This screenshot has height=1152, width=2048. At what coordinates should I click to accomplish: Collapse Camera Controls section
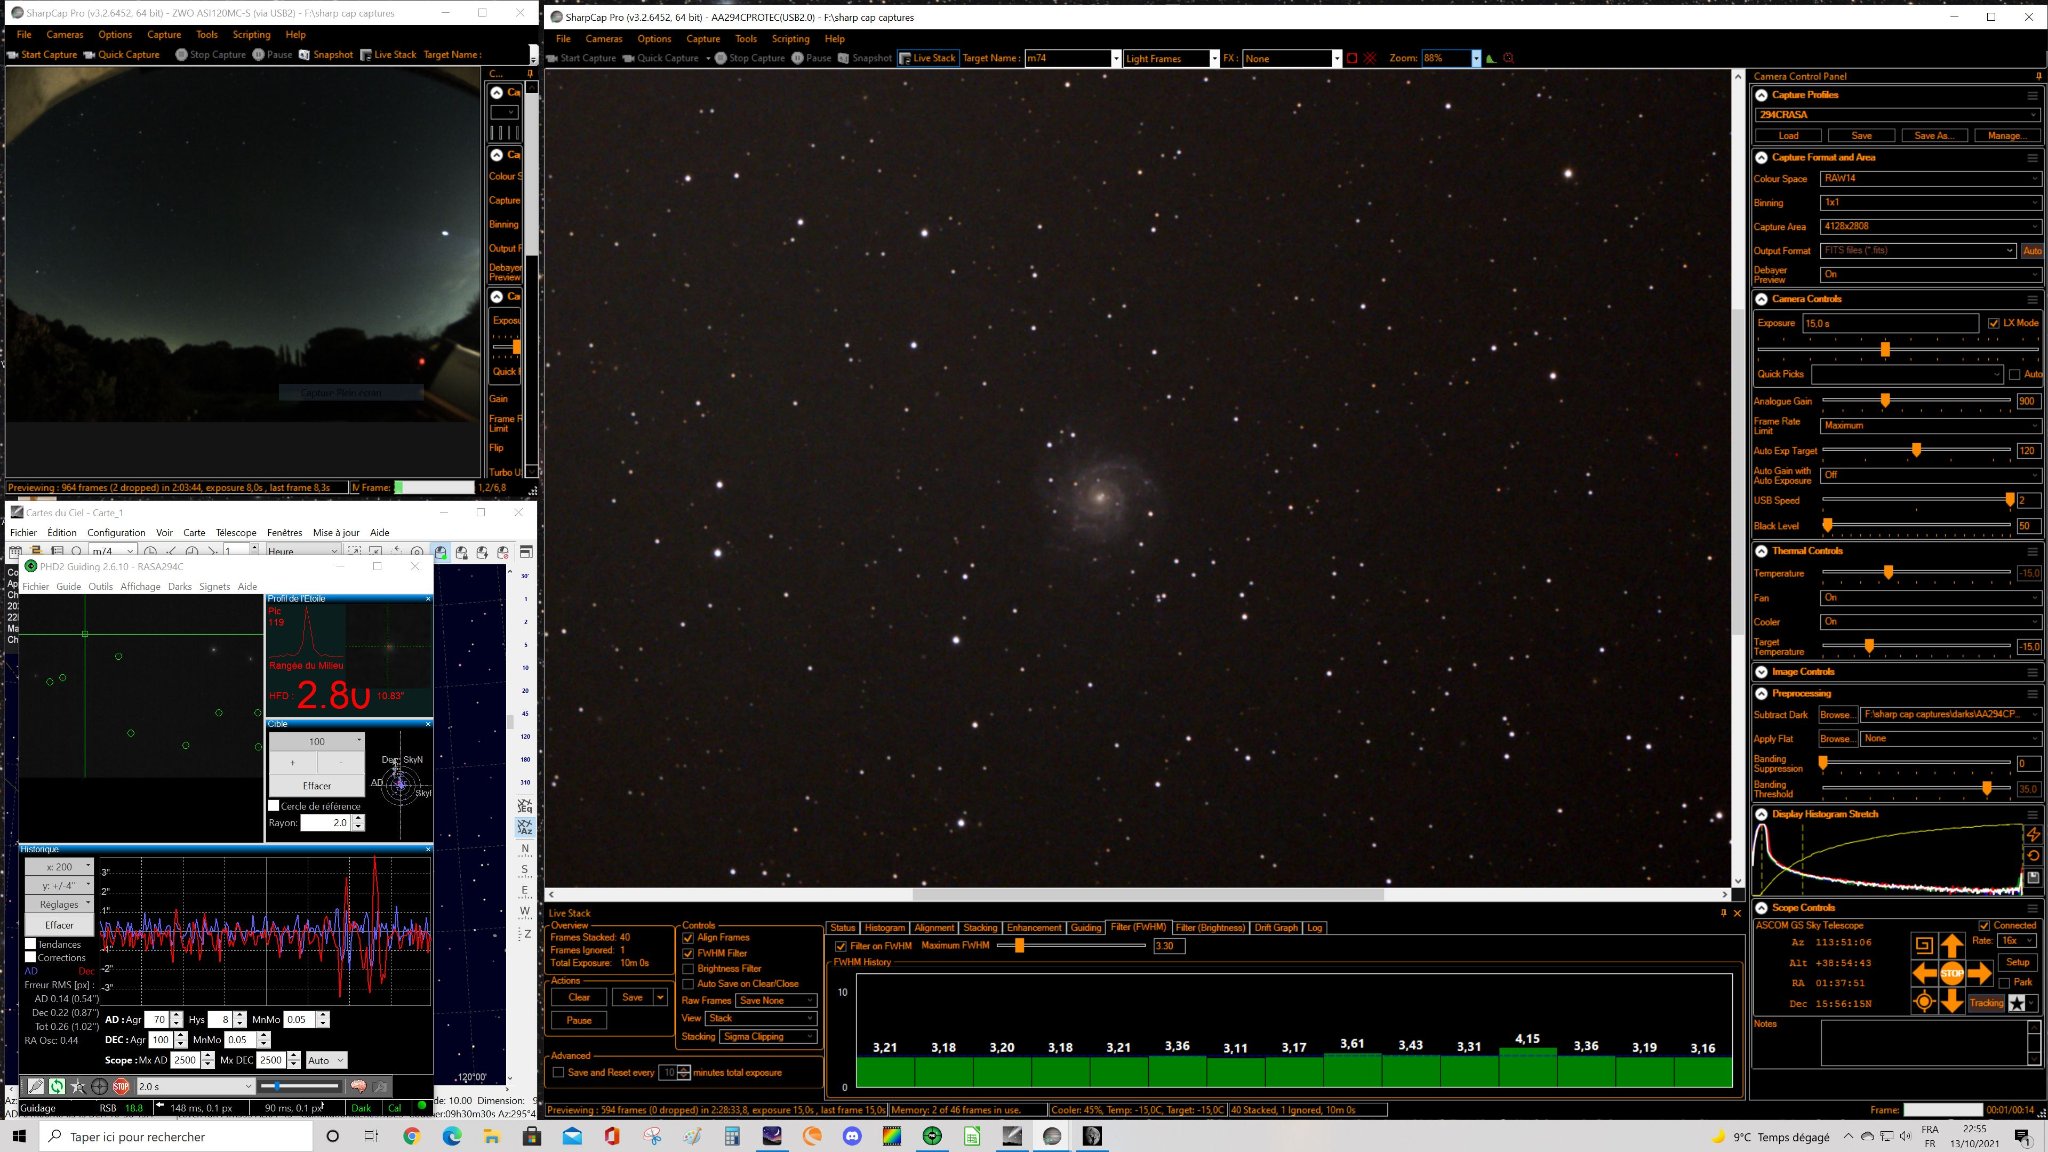coord(1761,299)
